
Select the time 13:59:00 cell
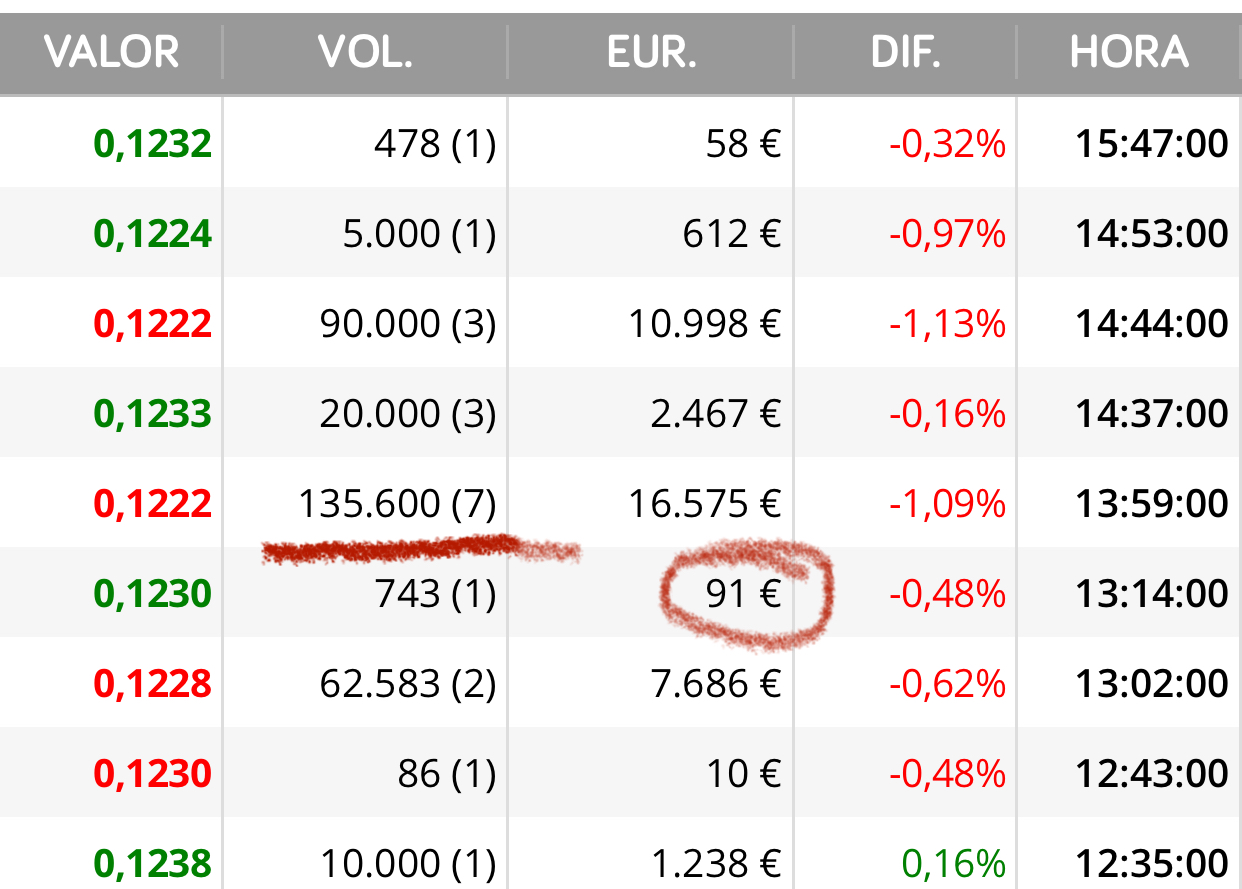pos(1152,504)
